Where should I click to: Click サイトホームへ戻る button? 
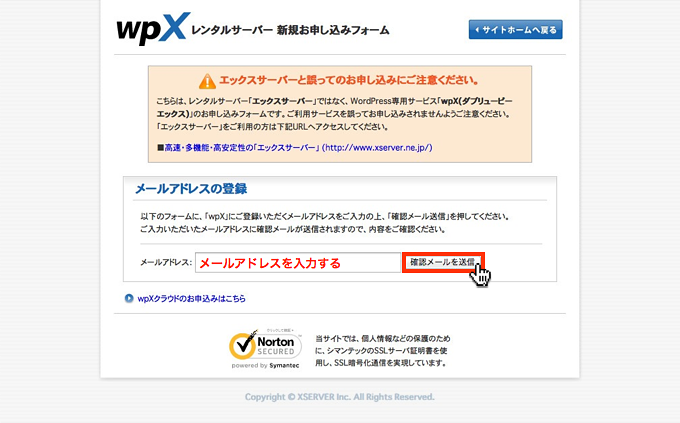point(515,30)
